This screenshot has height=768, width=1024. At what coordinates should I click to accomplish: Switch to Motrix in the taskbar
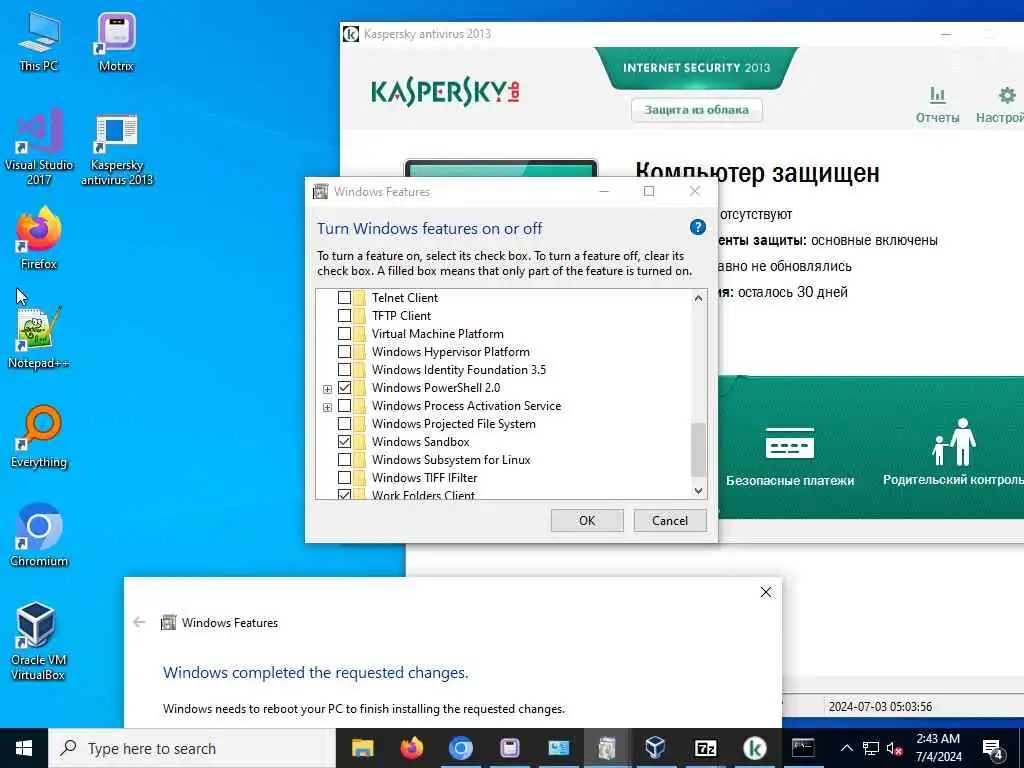(x=509, y=748)
